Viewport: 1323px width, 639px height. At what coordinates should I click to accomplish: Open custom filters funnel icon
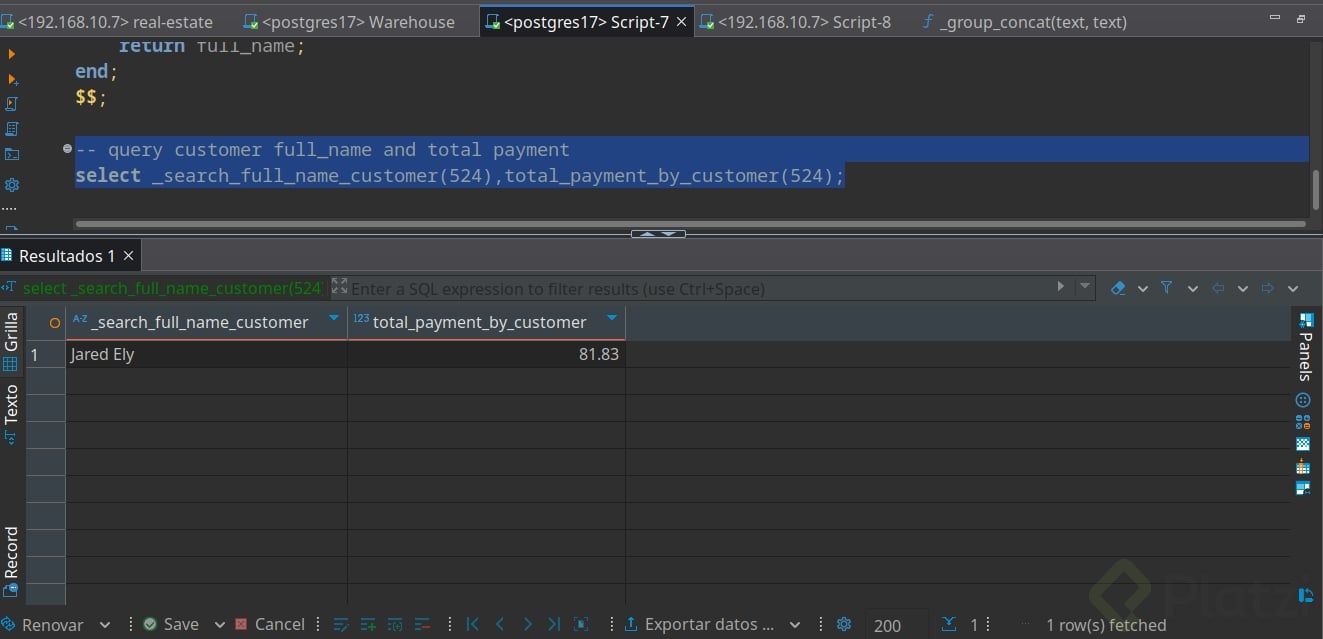point(1167,288)
